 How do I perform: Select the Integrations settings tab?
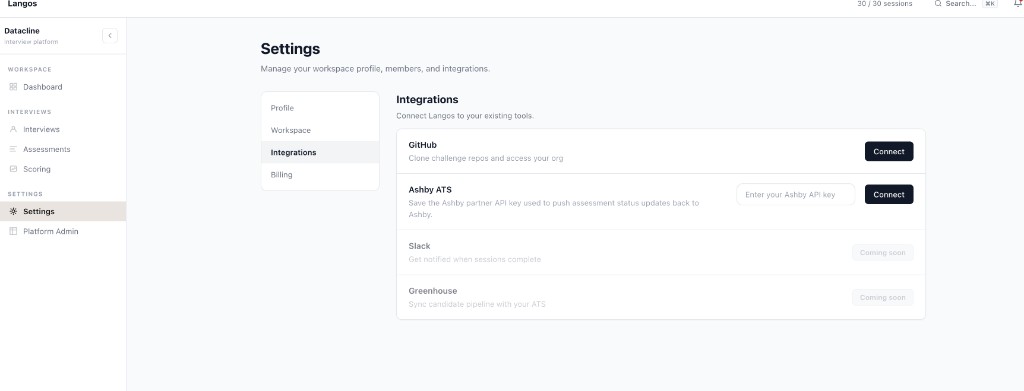pyautogui.click(x=320, y=152)
